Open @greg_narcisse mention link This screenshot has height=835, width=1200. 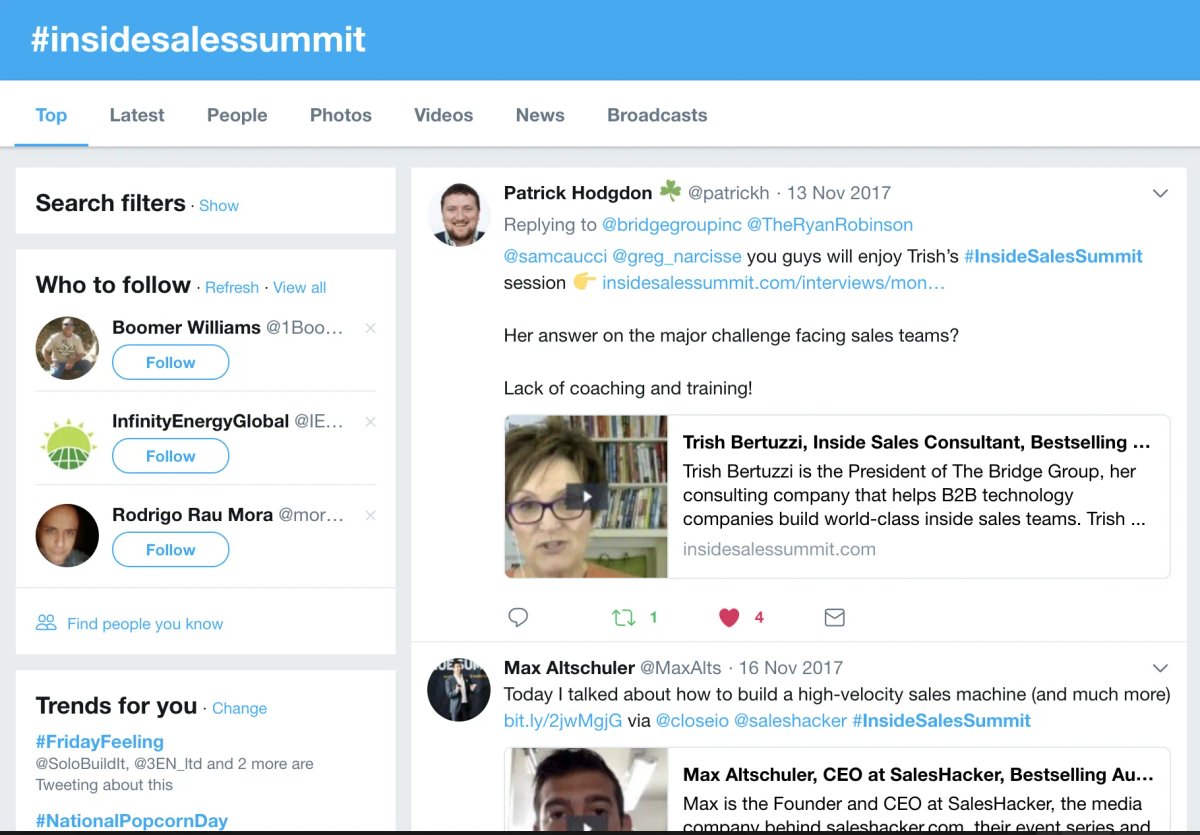click(x=677, y=256)
